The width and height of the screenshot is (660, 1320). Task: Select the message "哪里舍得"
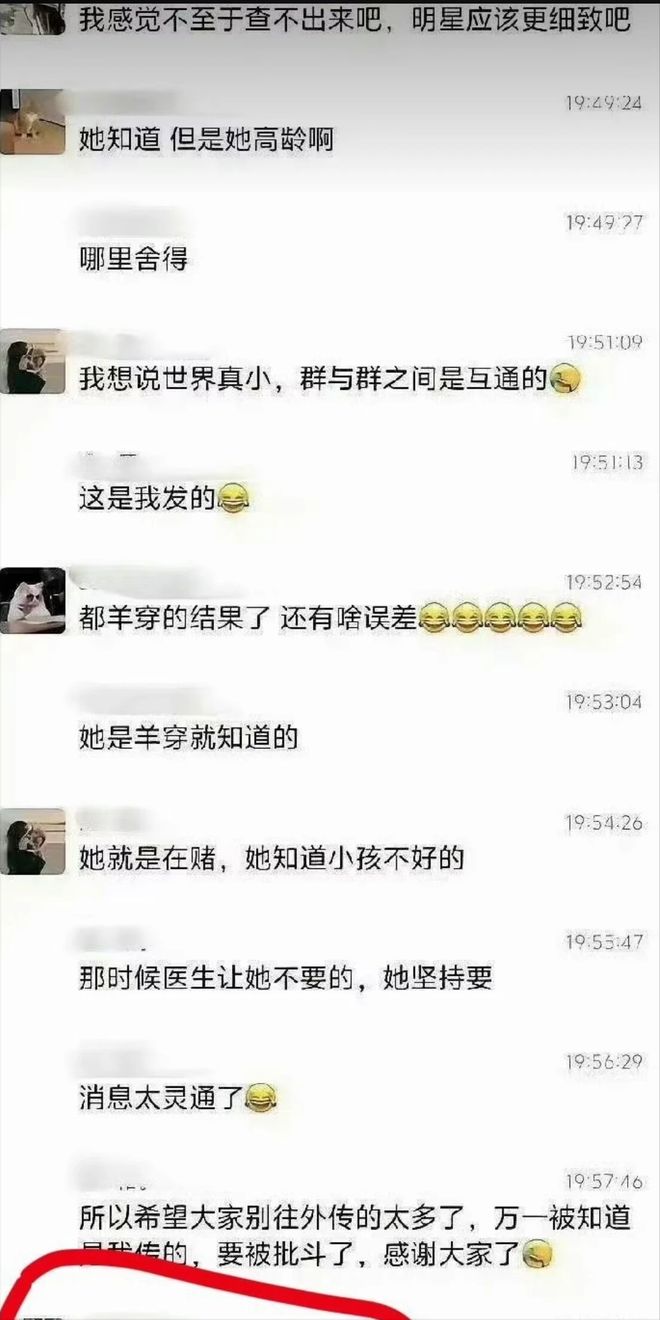[x=133, y=260]
